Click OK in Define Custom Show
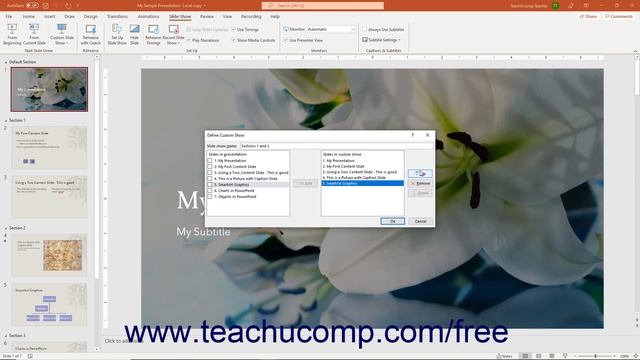640x360 pixels. click(393, 221)
